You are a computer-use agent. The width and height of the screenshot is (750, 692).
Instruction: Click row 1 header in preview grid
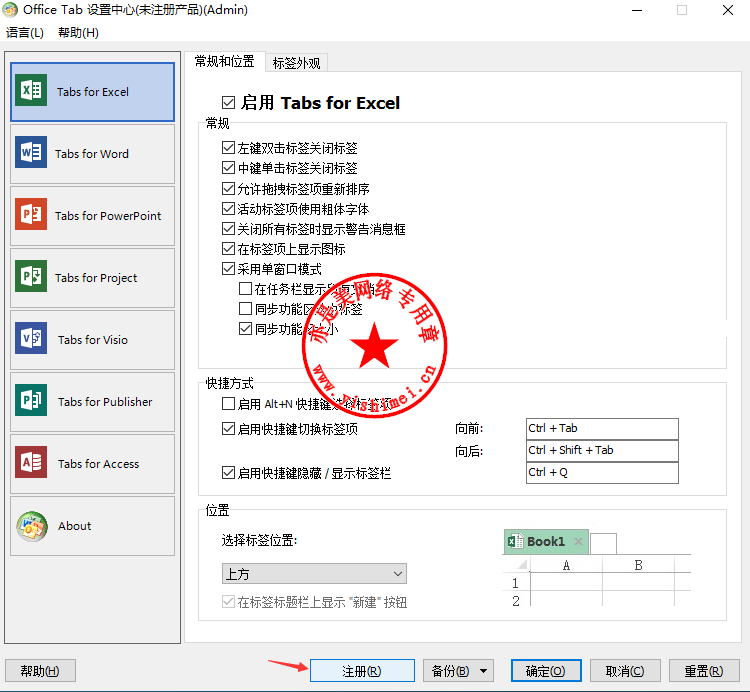(516, 583)
